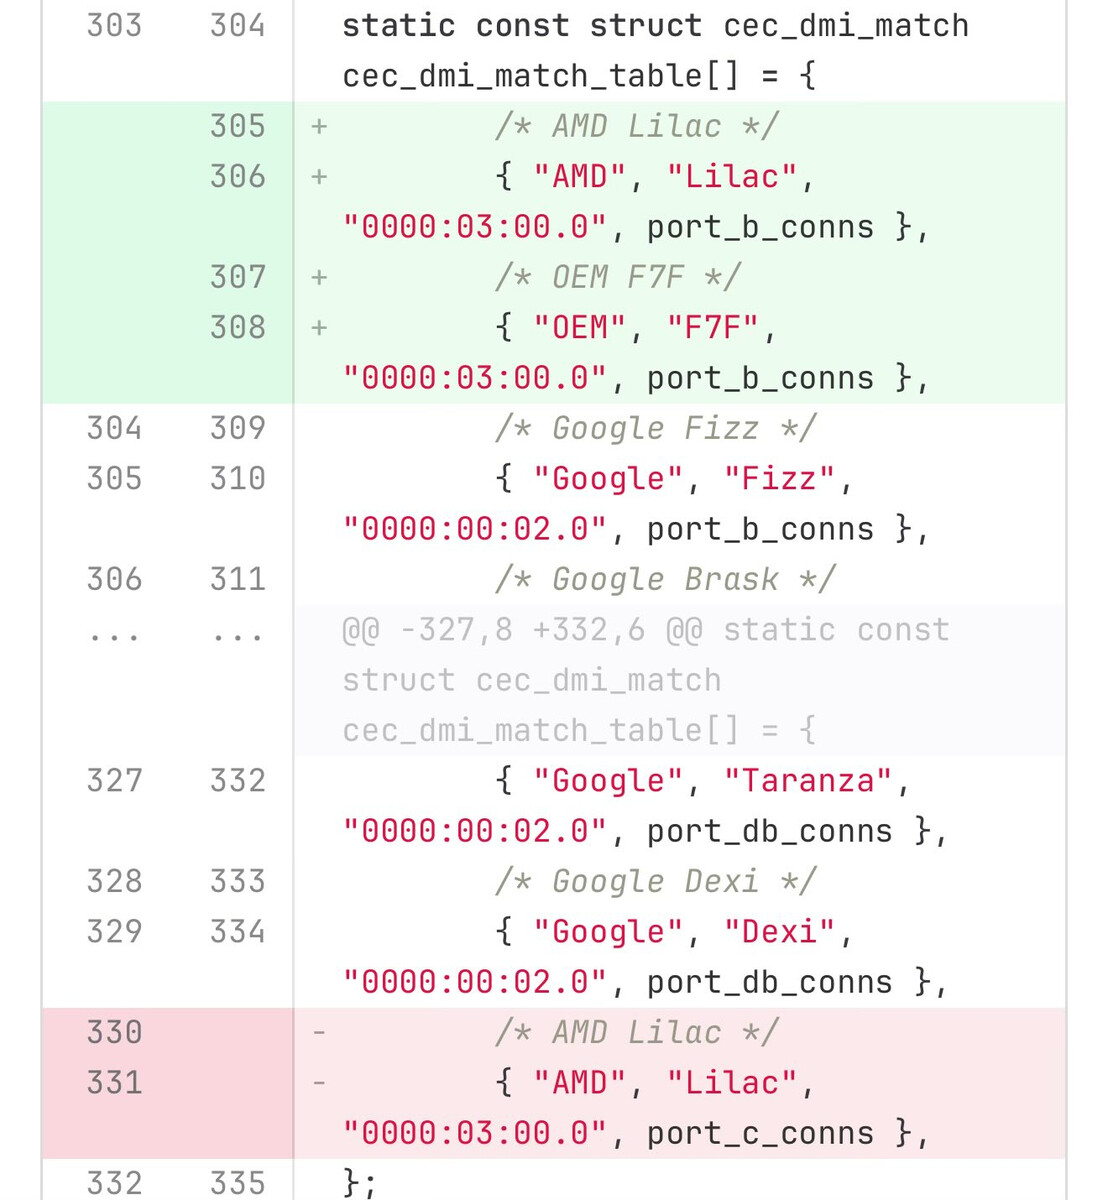This screenshot has width=1108, height=1200.
Task: Click the minus marker on removed line 331
Action: click(x=319, y=1083)
